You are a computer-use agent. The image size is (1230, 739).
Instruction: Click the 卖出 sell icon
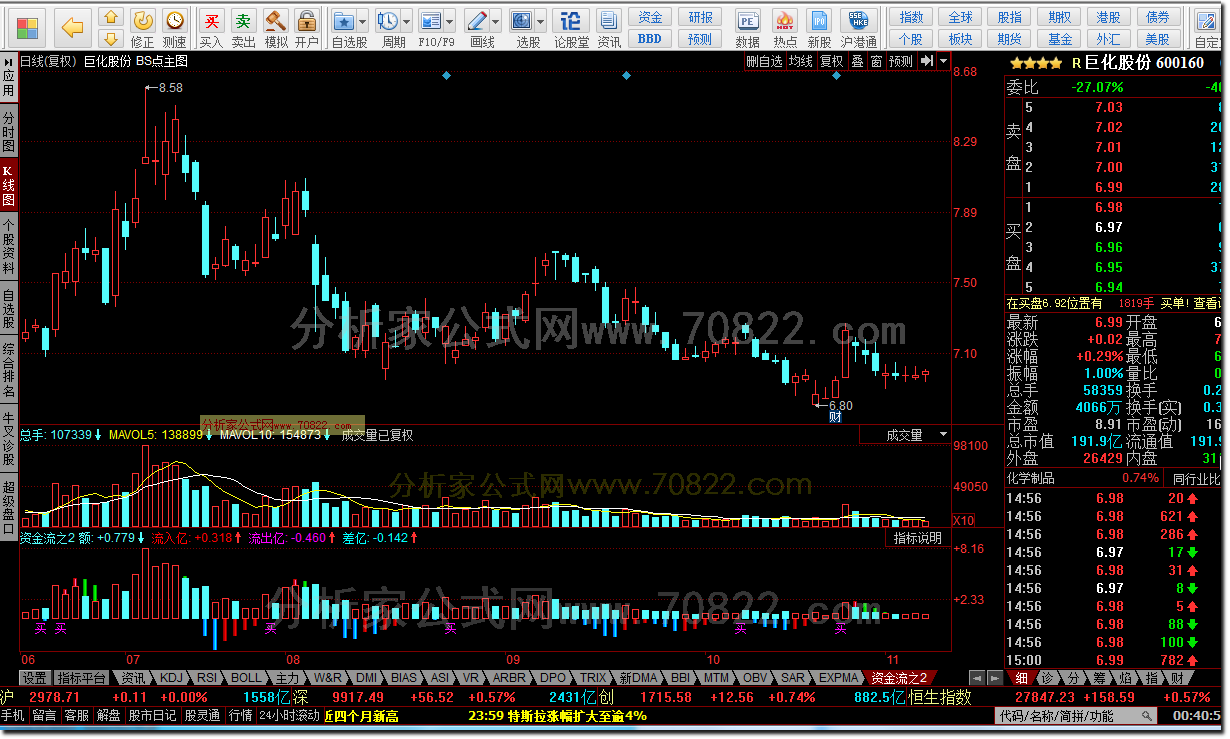pyautogui.click(x=243, y=27)
